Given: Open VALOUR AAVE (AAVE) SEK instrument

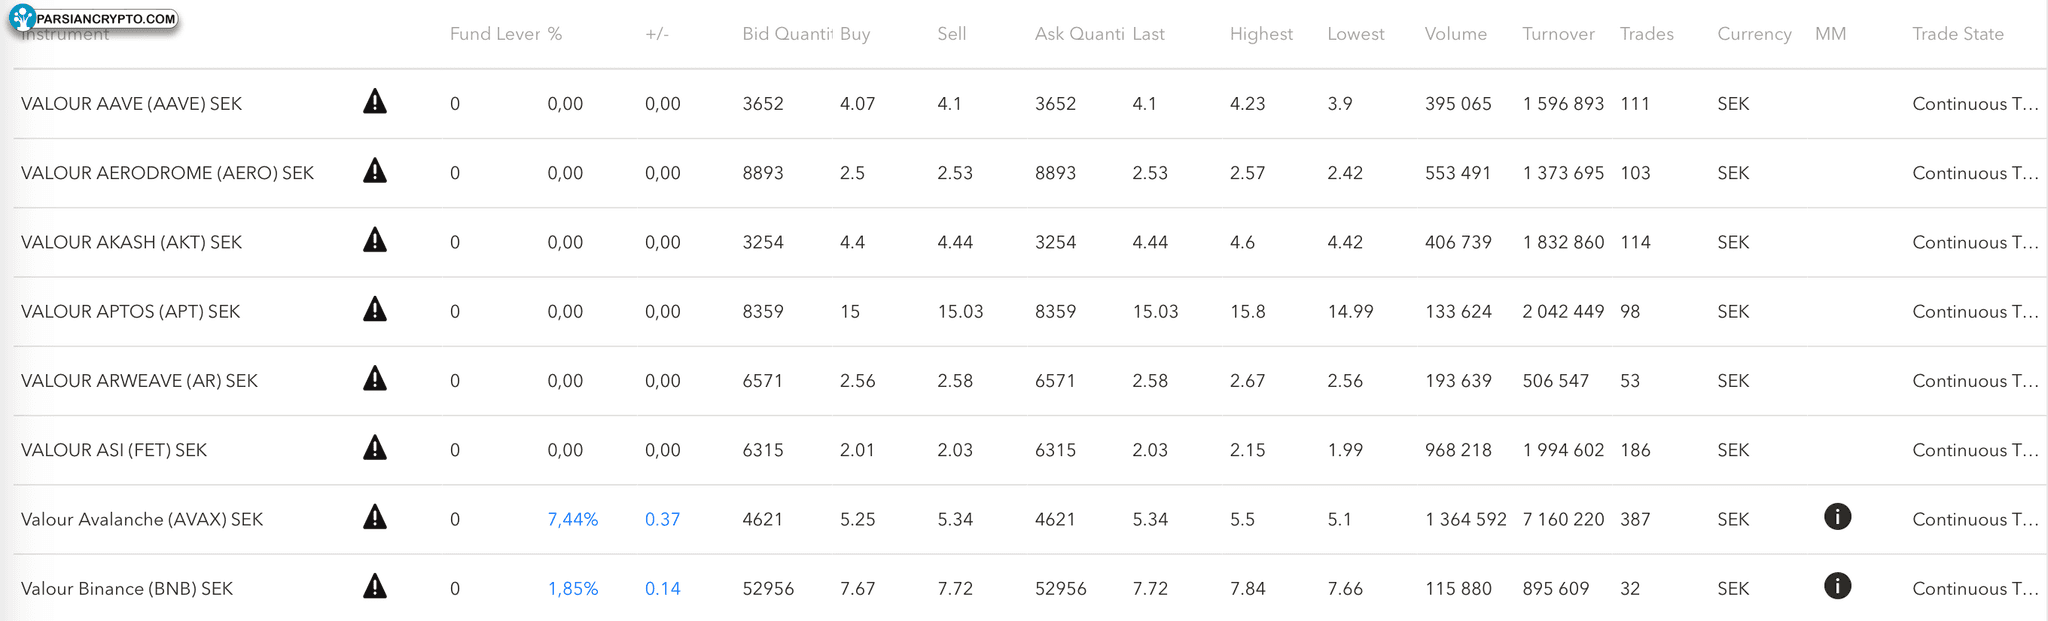Looking at the screenshot, I should [131, 104].
